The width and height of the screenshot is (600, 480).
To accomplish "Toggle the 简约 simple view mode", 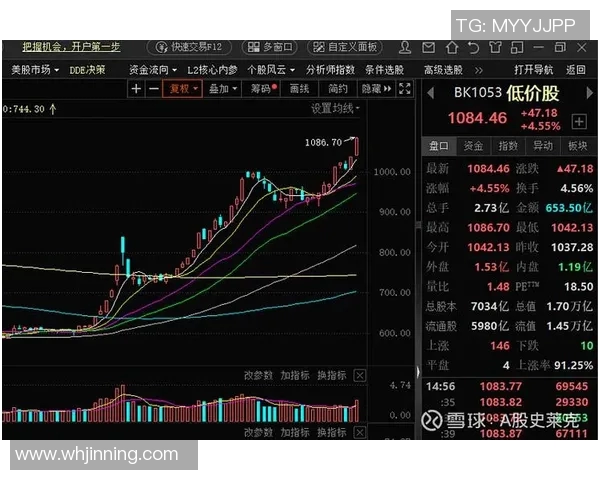I will click(335, 89).
